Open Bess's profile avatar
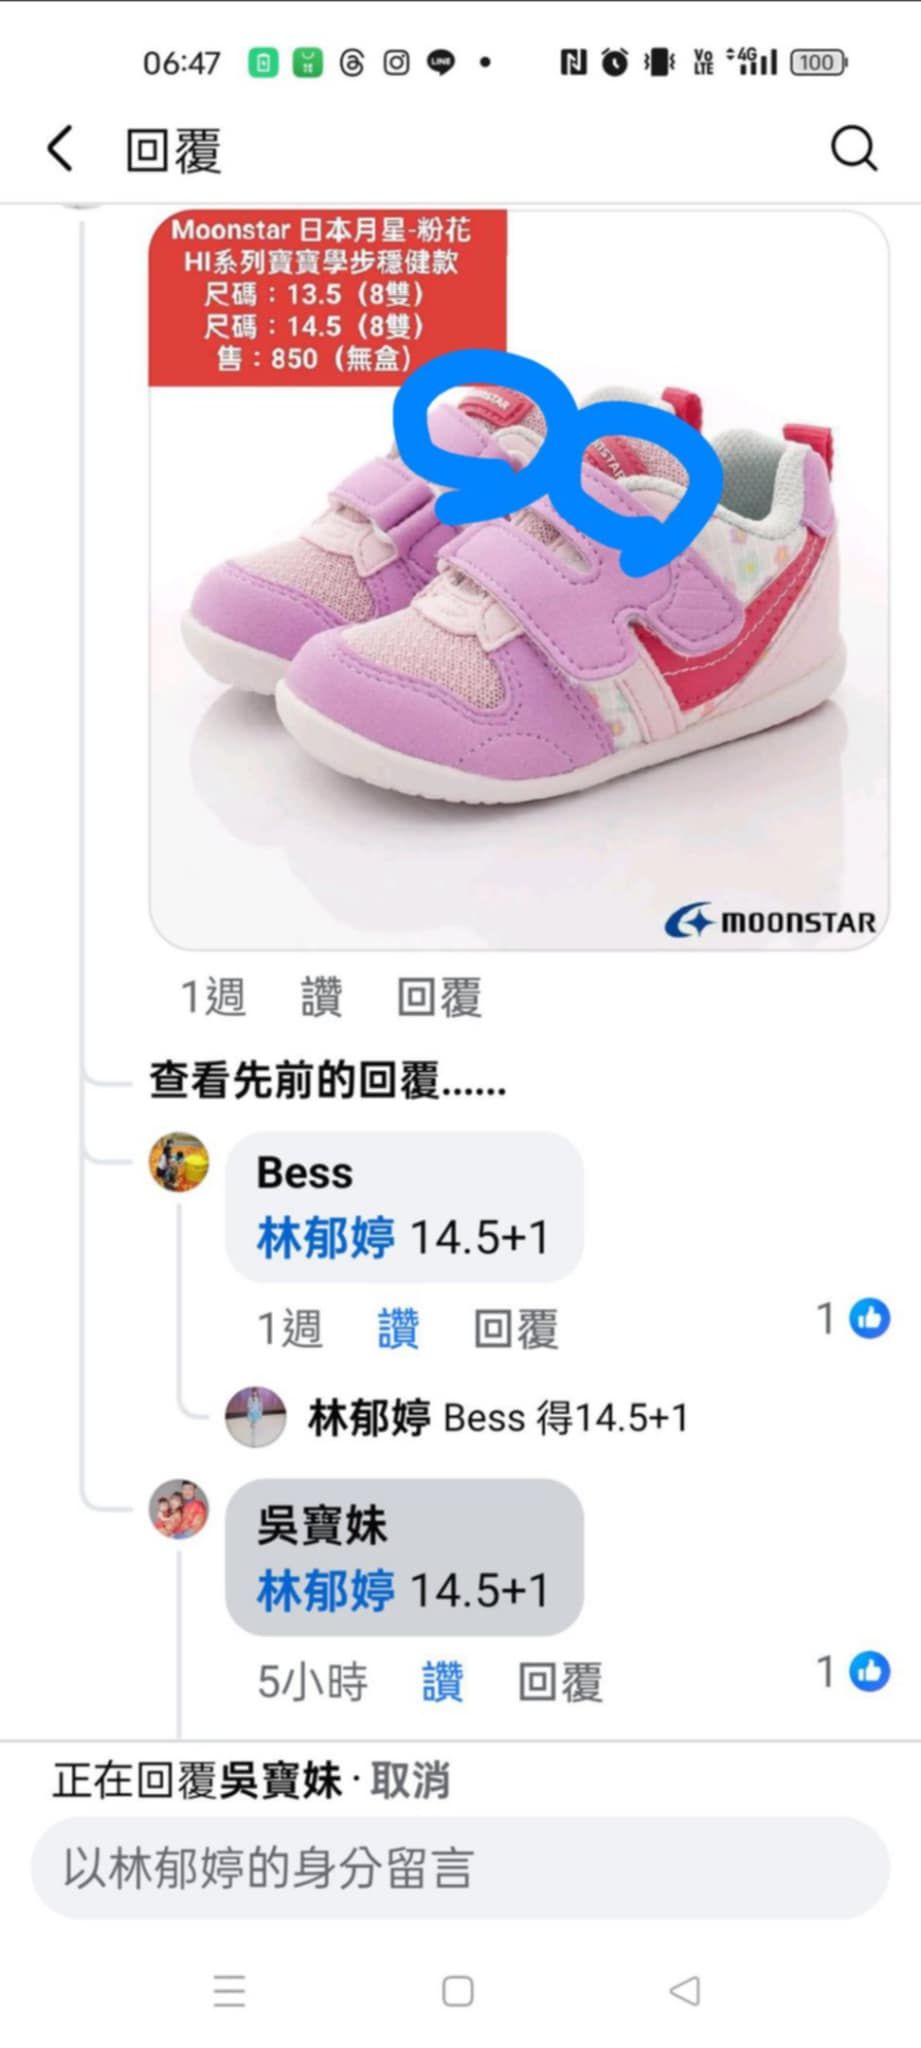921x2048 pixels. tap(179, 1162)
